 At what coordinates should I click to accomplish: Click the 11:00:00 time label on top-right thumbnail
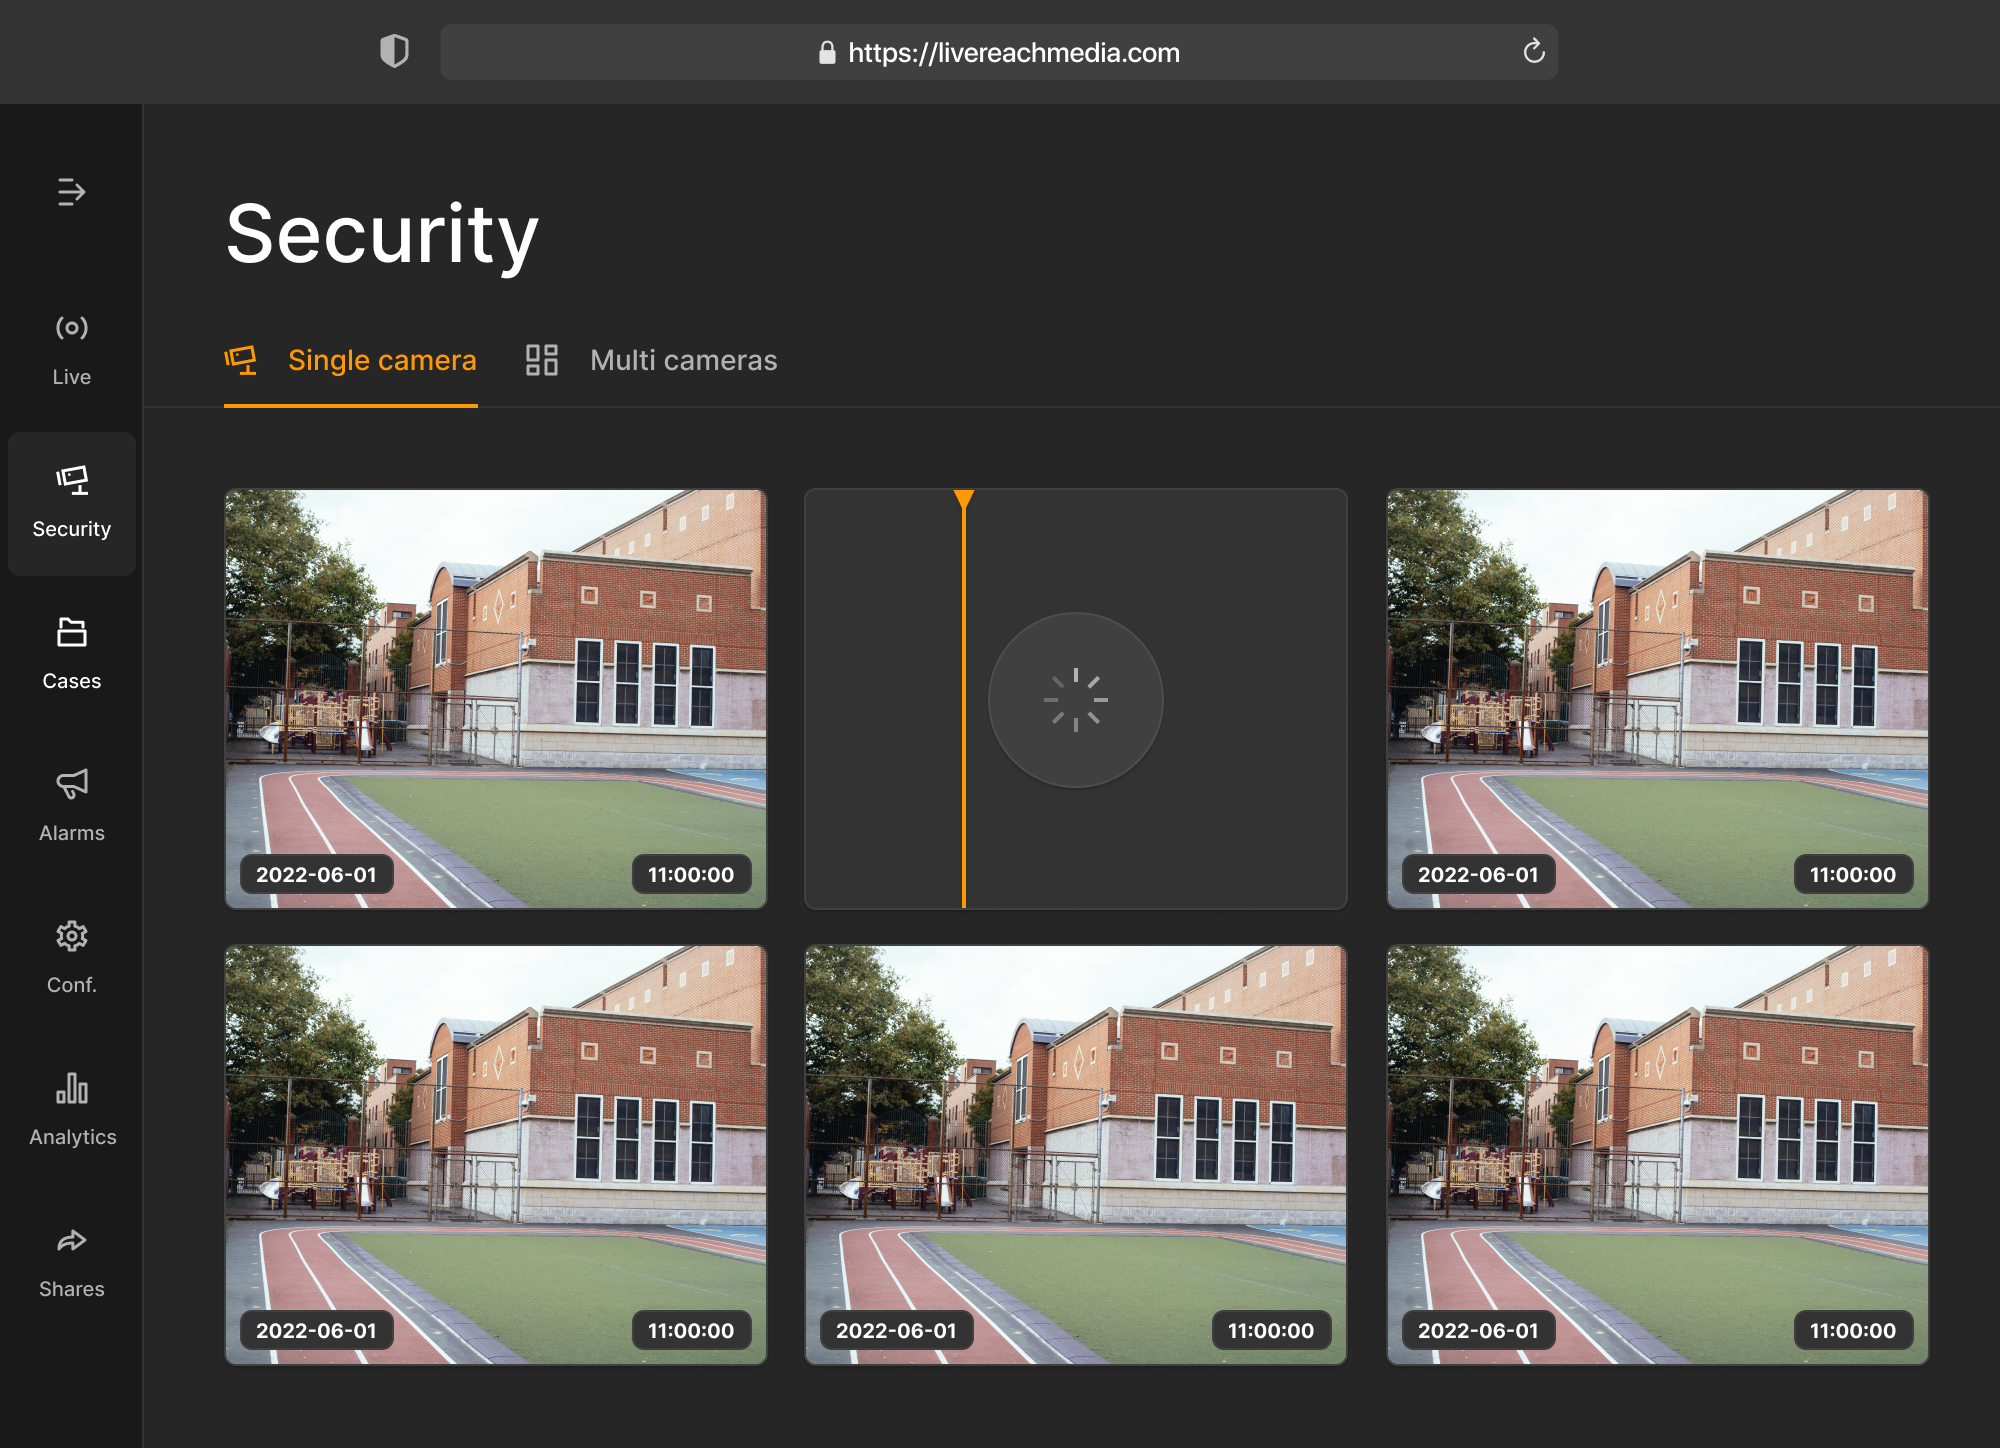[1853, 874]
